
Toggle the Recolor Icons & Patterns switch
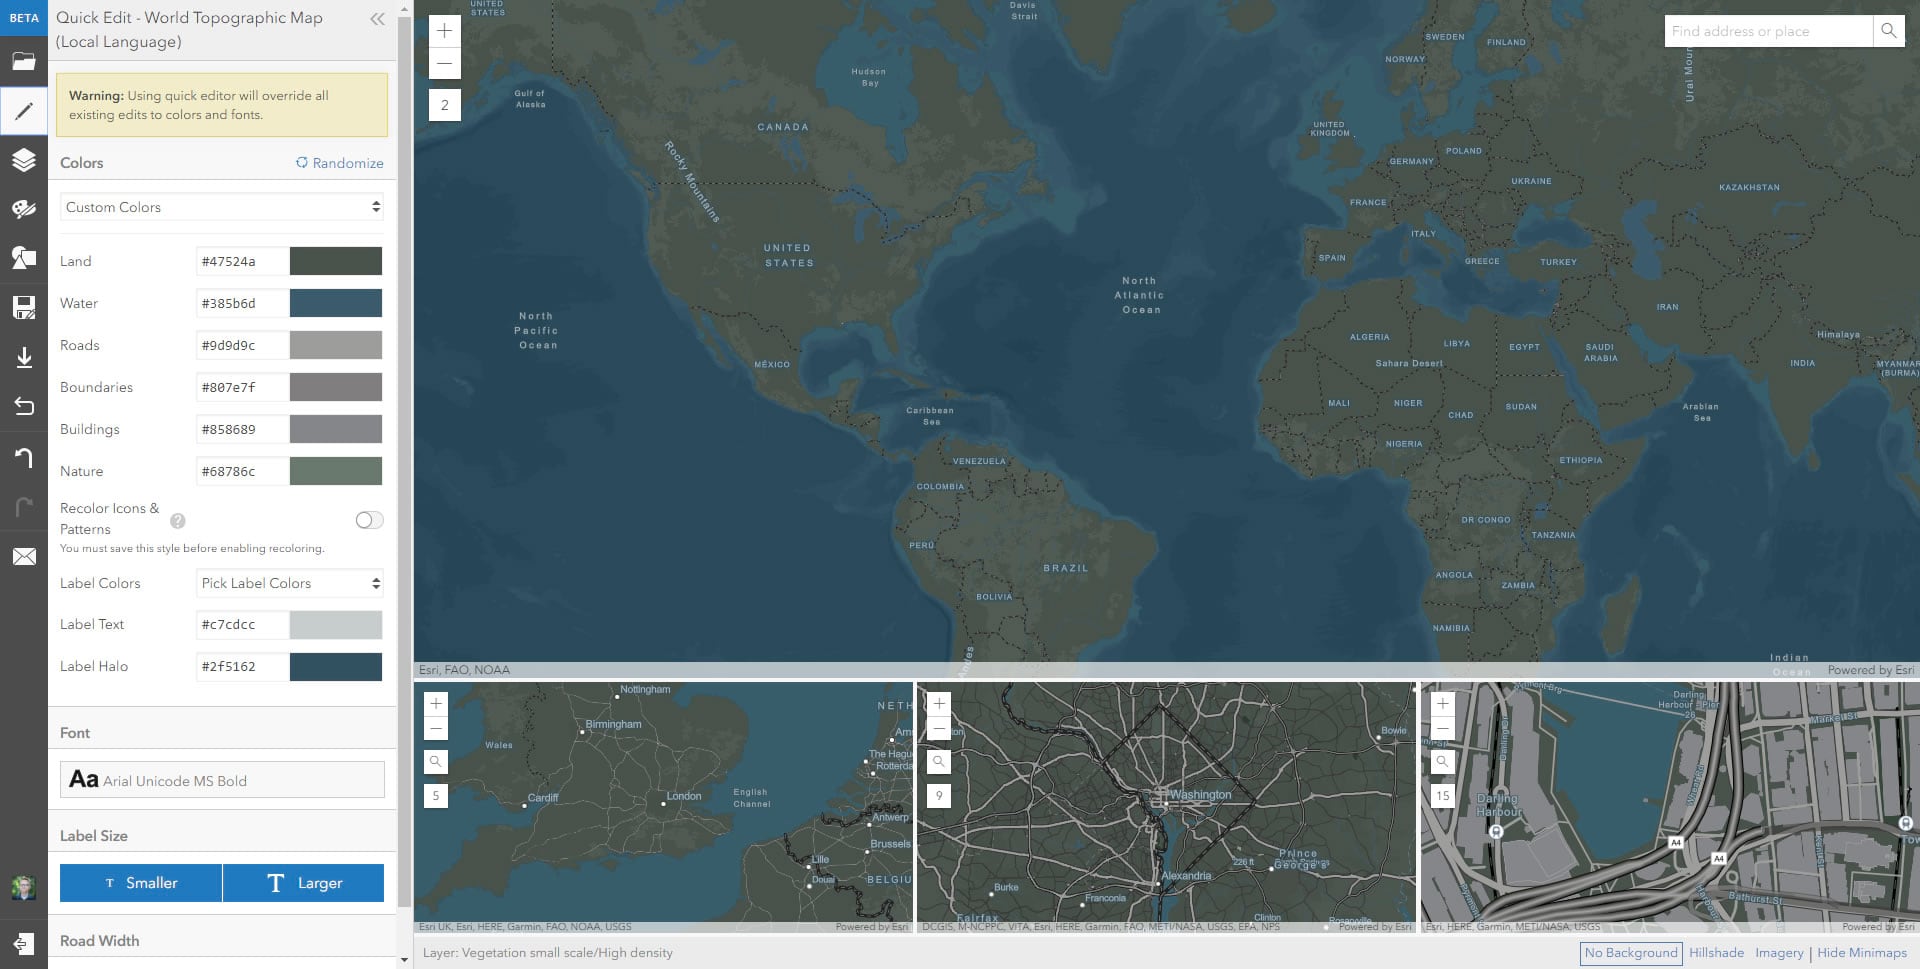[x=369, y=520]
